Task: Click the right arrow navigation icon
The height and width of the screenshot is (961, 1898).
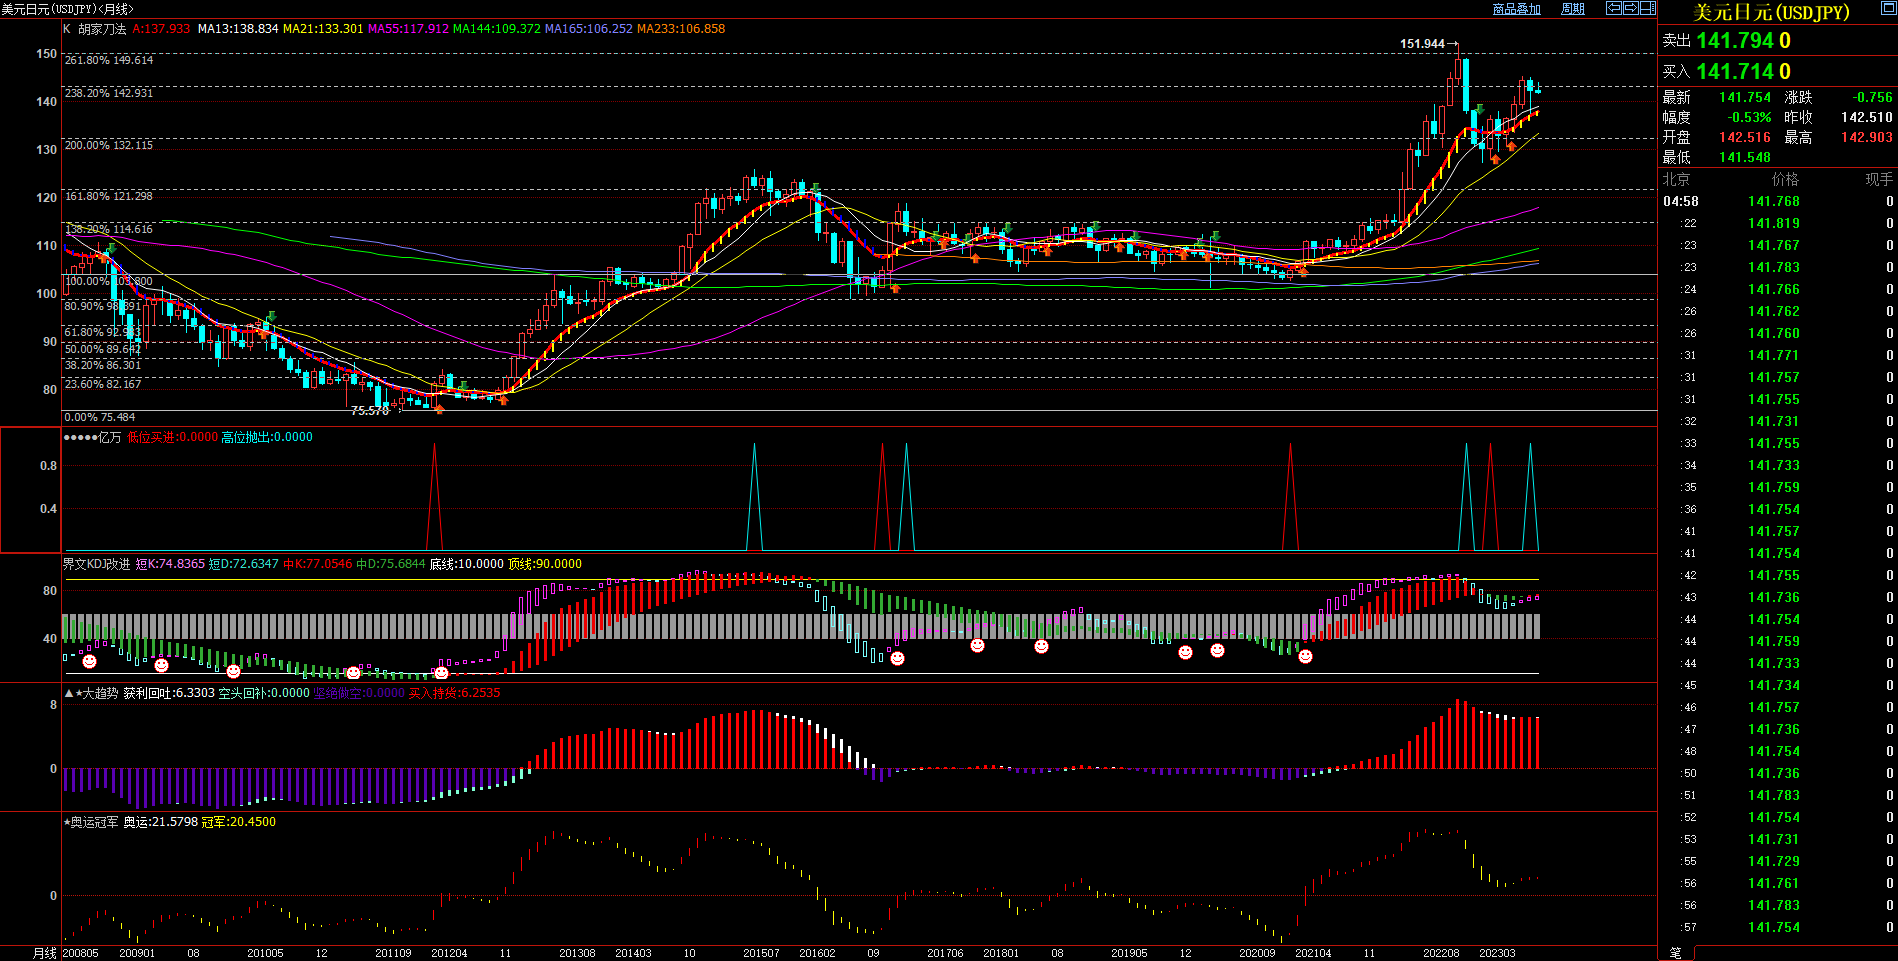Action: click(1630, 8)
